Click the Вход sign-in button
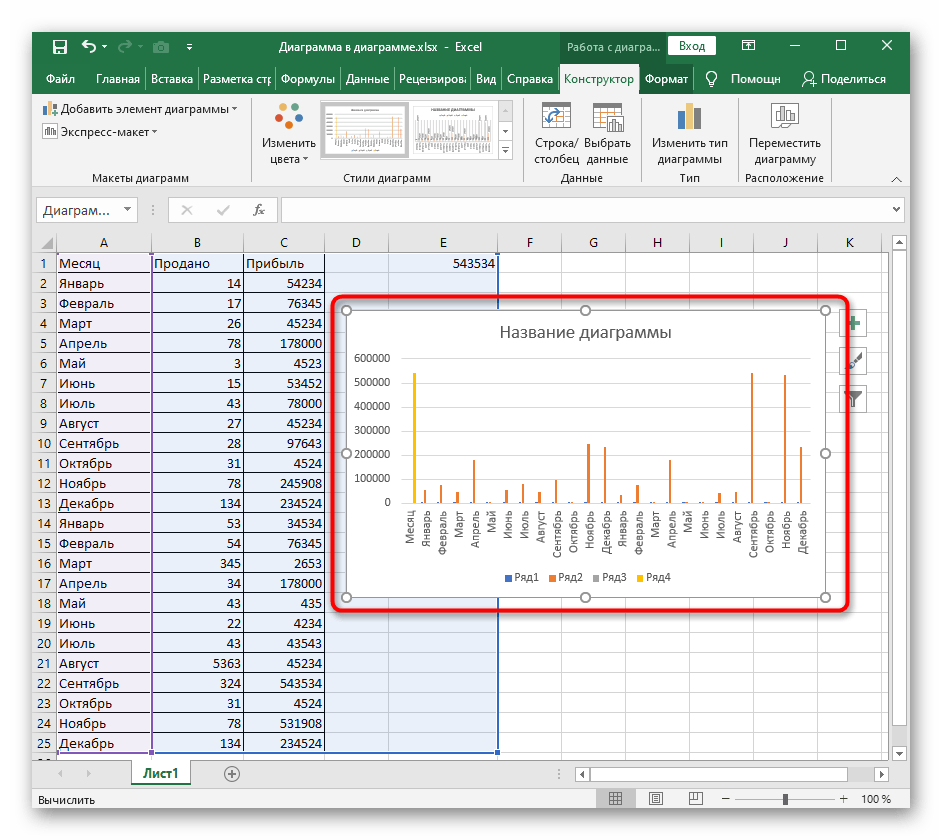 [692, 46]
